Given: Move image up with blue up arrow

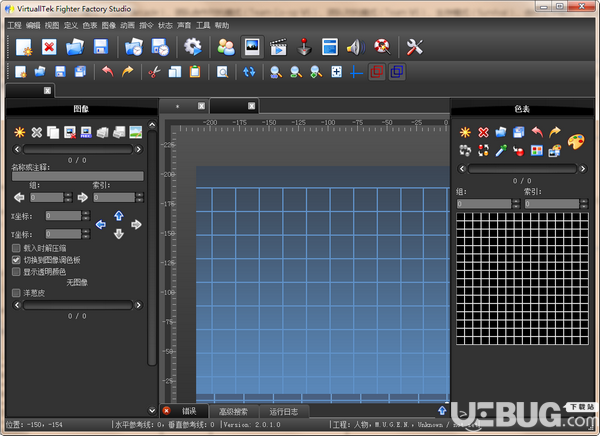Looking at the screenshot, I should (119, 216).
